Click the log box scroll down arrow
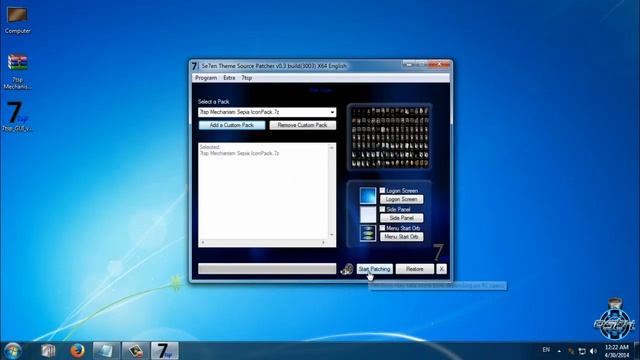640x360 pixels. pyautogui.click(x=331, y=235)
